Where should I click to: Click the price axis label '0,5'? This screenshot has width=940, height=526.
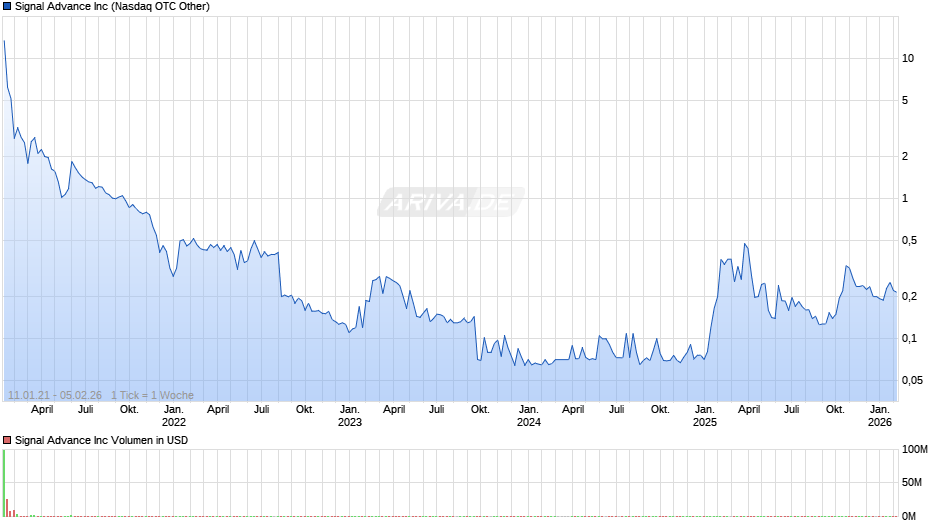pos(909,240)
